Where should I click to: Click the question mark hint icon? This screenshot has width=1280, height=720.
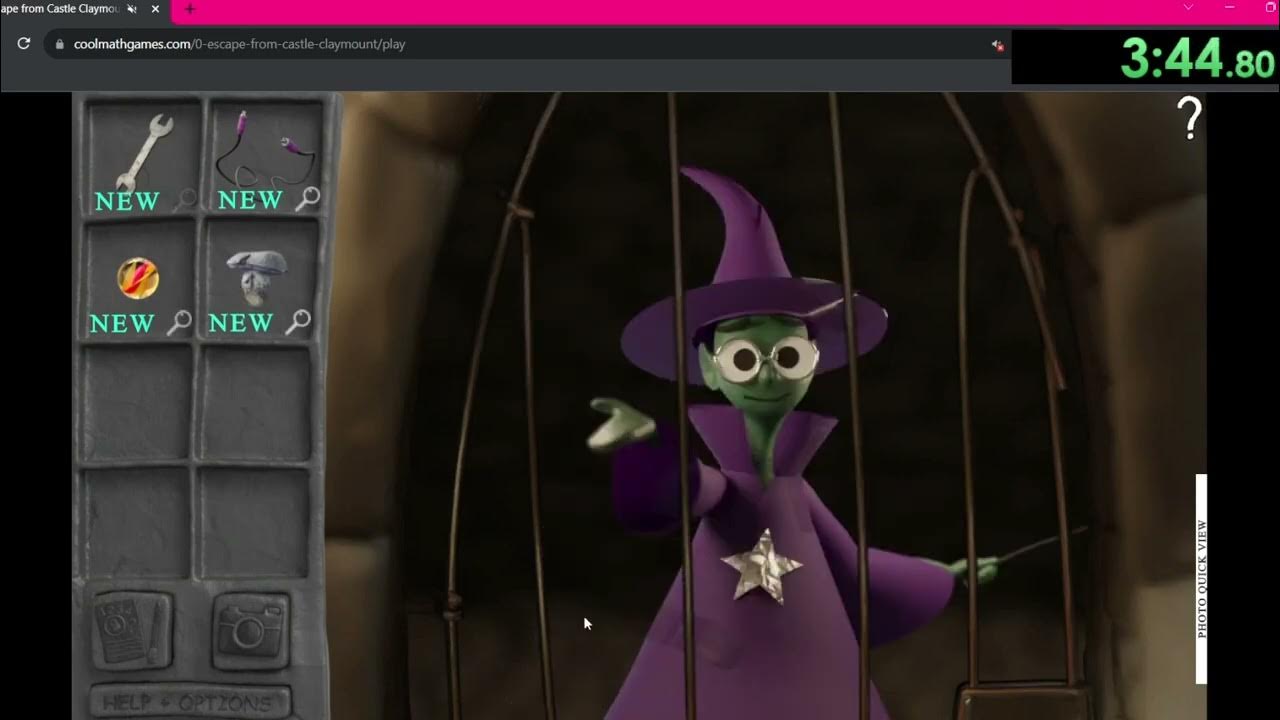pos(1189,119)
